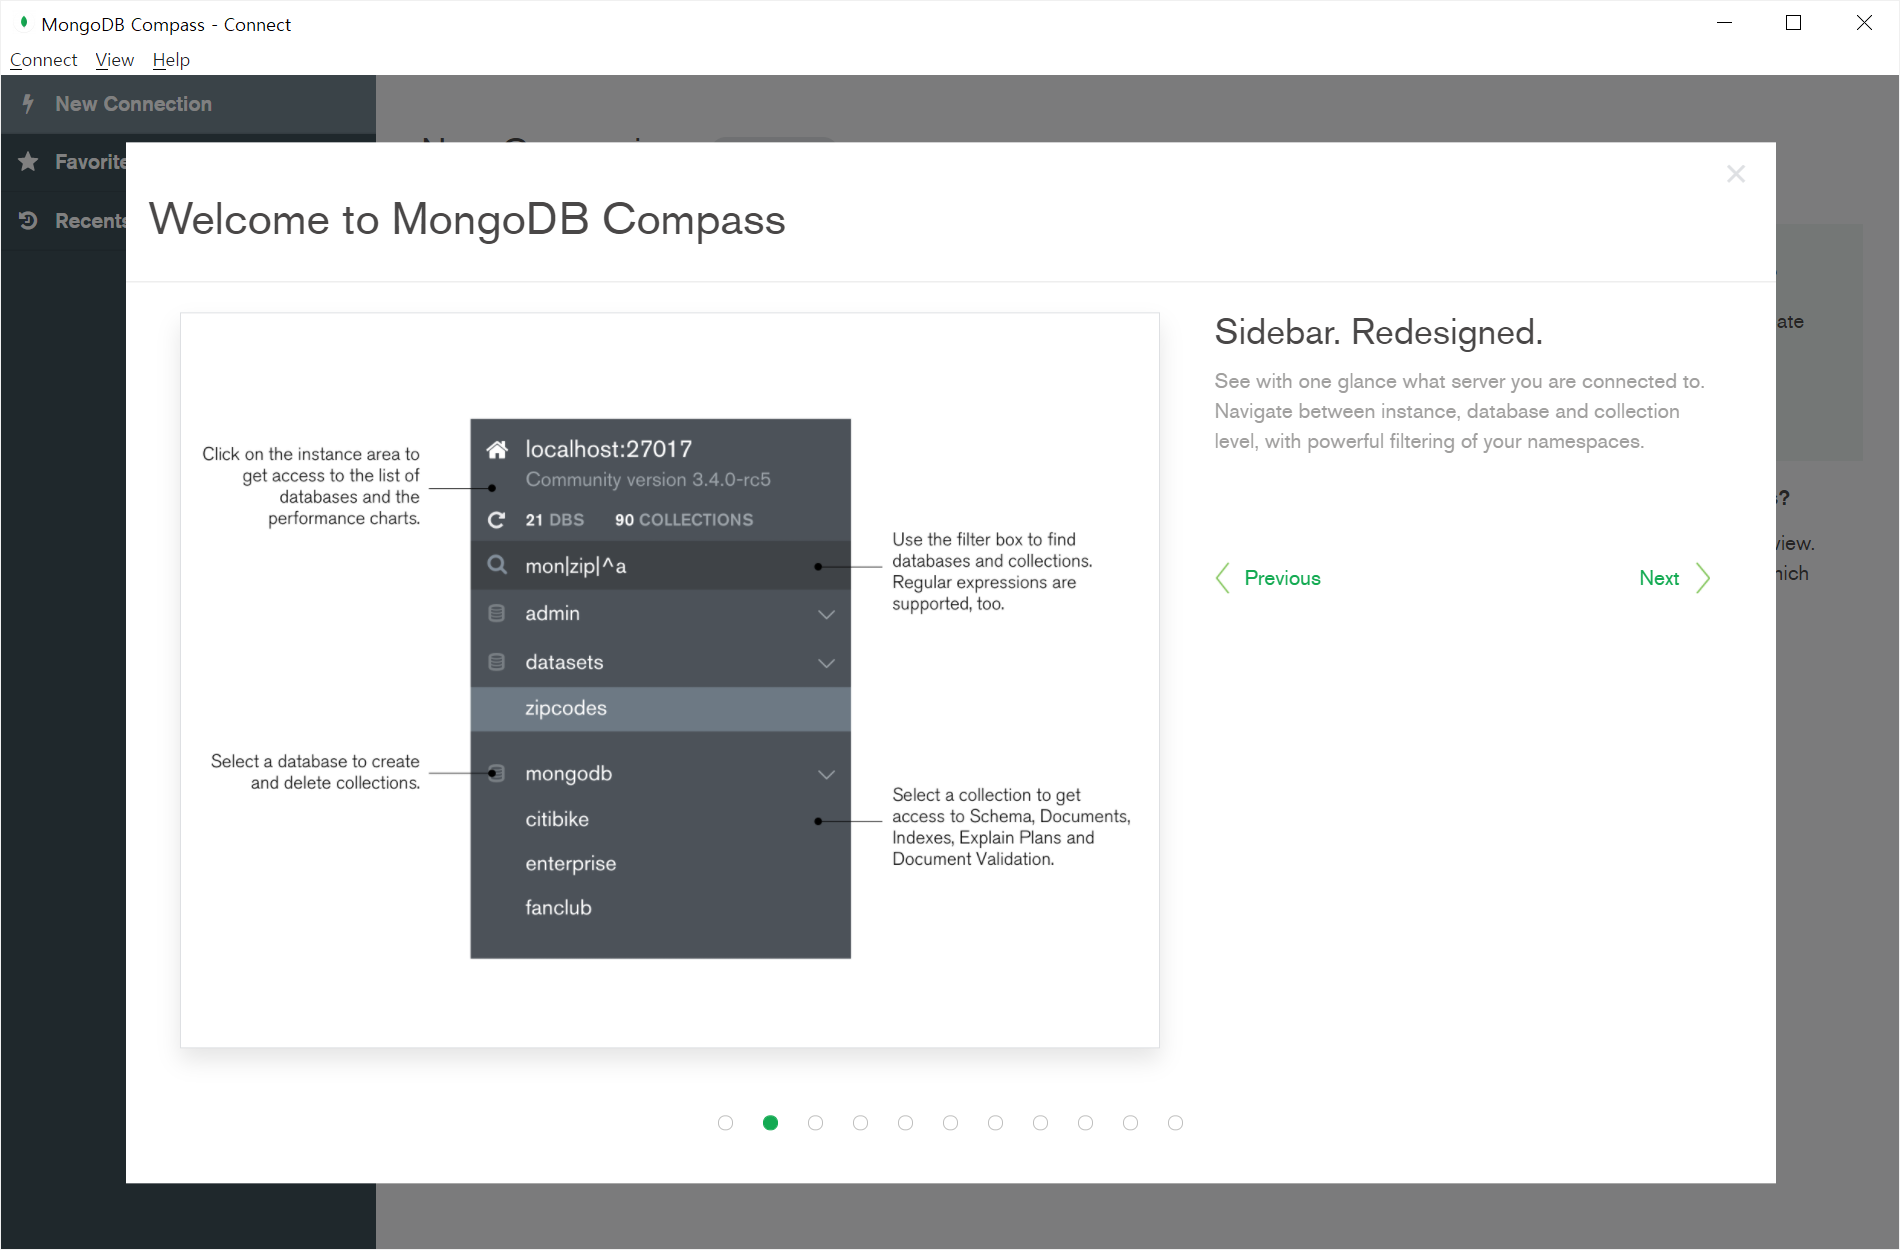Click the left chevron arrow beside Previous
This screenshot has height=1250, width=1900.
tap(1222, 578)
